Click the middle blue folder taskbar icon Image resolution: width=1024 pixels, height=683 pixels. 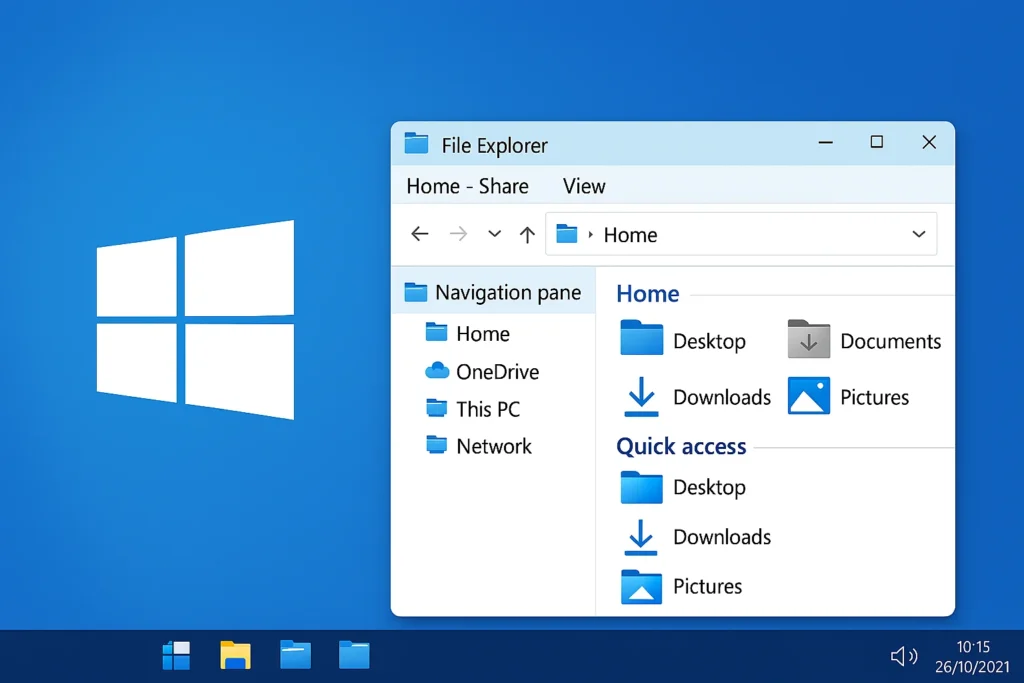pos(295,655)
